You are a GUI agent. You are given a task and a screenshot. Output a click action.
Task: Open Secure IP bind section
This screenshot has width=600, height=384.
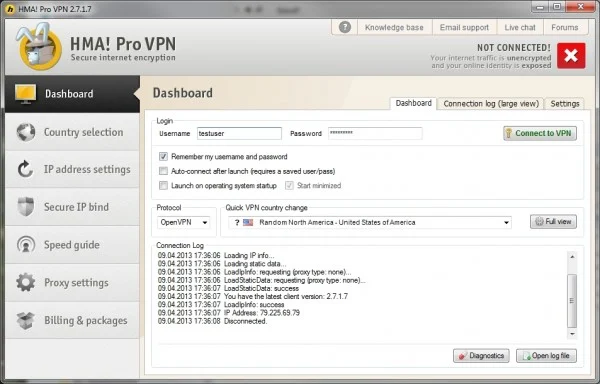pyautogui.click(x=73, y=207)
